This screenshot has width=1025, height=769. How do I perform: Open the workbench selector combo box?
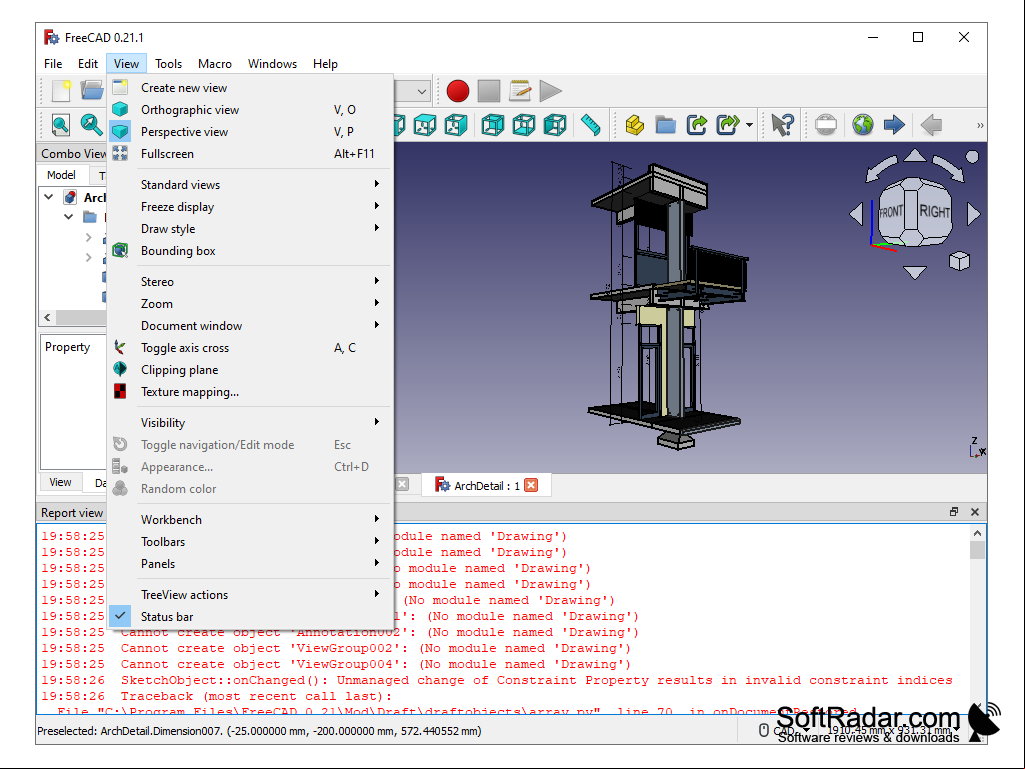point(412,91)
